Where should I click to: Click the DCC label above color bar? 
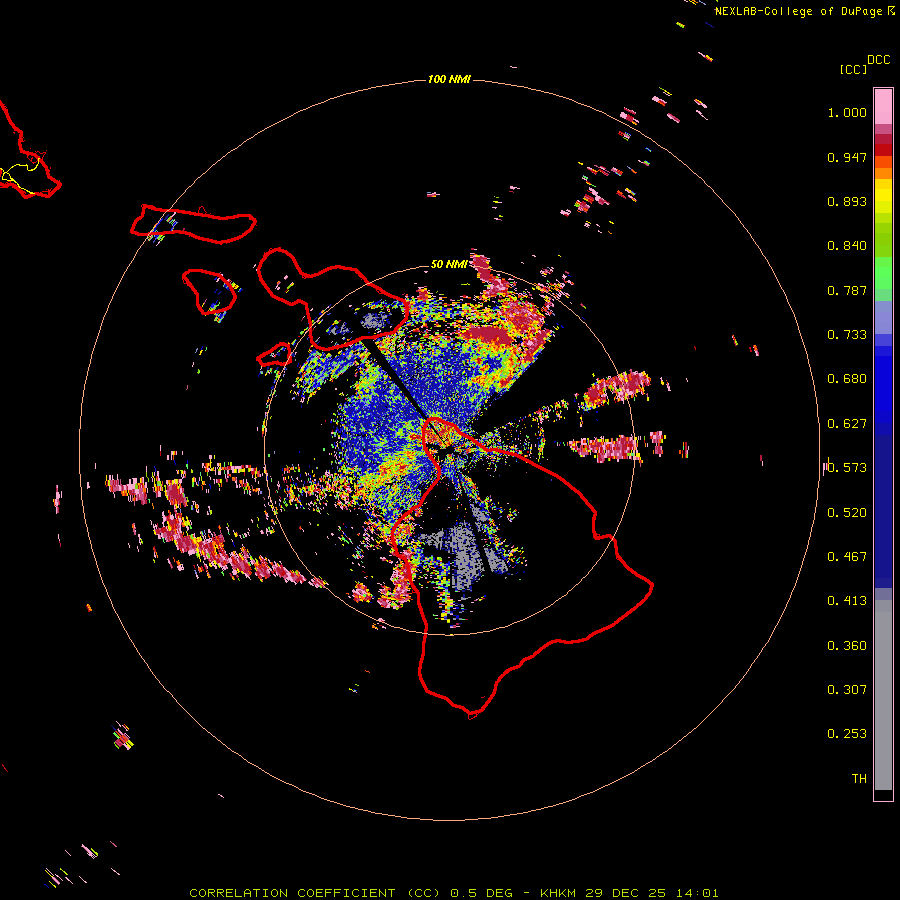click(878, 60)
